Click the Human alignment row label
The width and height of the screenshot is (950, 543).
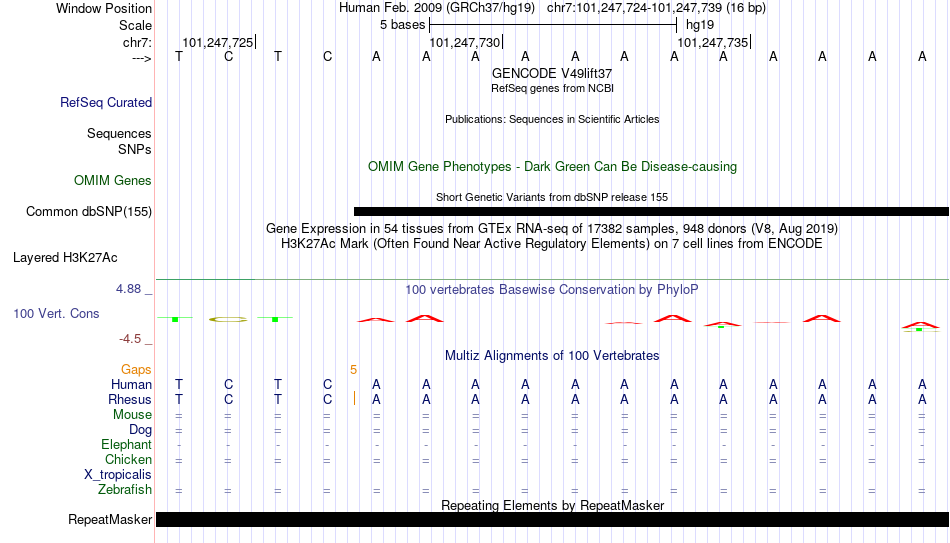coord(131,385)
